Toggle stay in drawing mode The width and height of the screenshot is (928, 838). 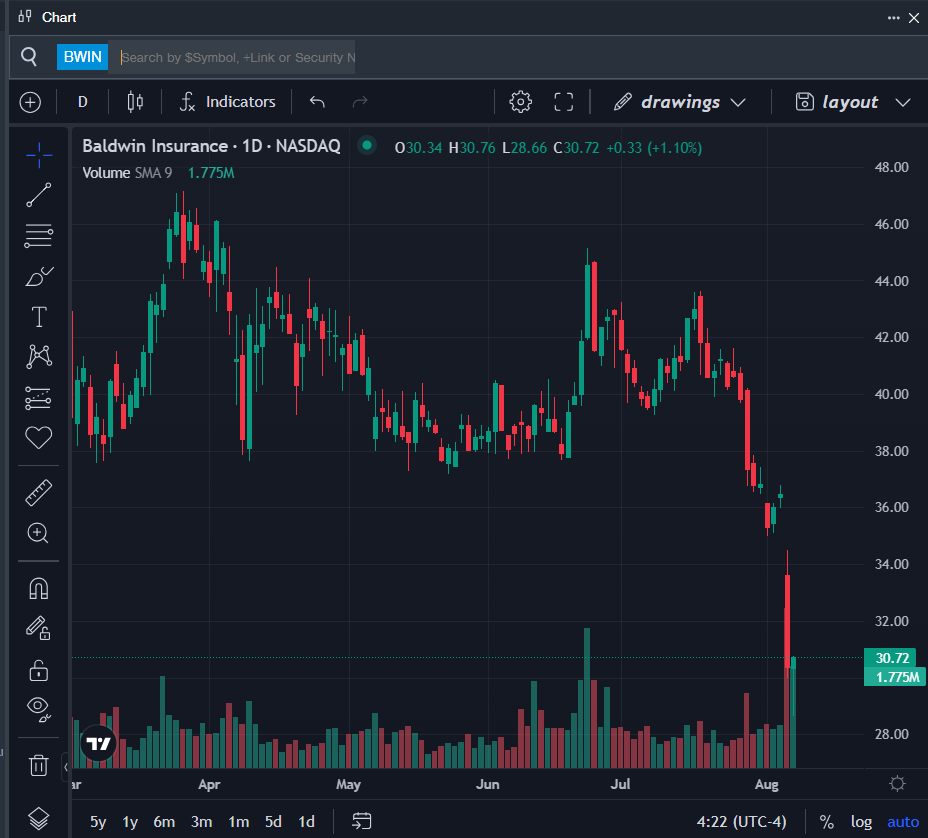tap(39, 628)
